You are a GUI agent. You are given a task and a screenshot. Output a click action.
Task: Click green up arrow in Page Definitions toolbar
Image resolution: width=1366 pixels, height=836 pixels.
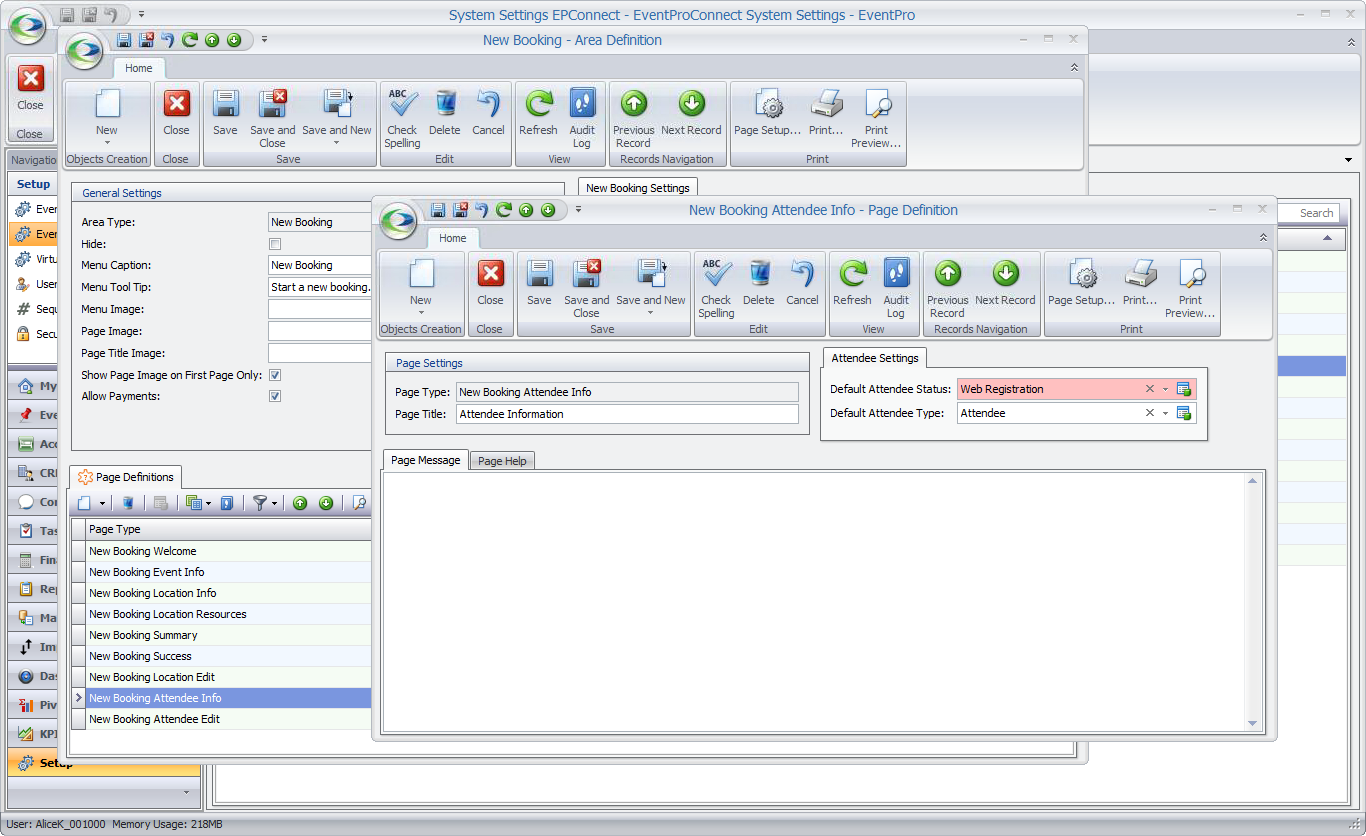300,503
